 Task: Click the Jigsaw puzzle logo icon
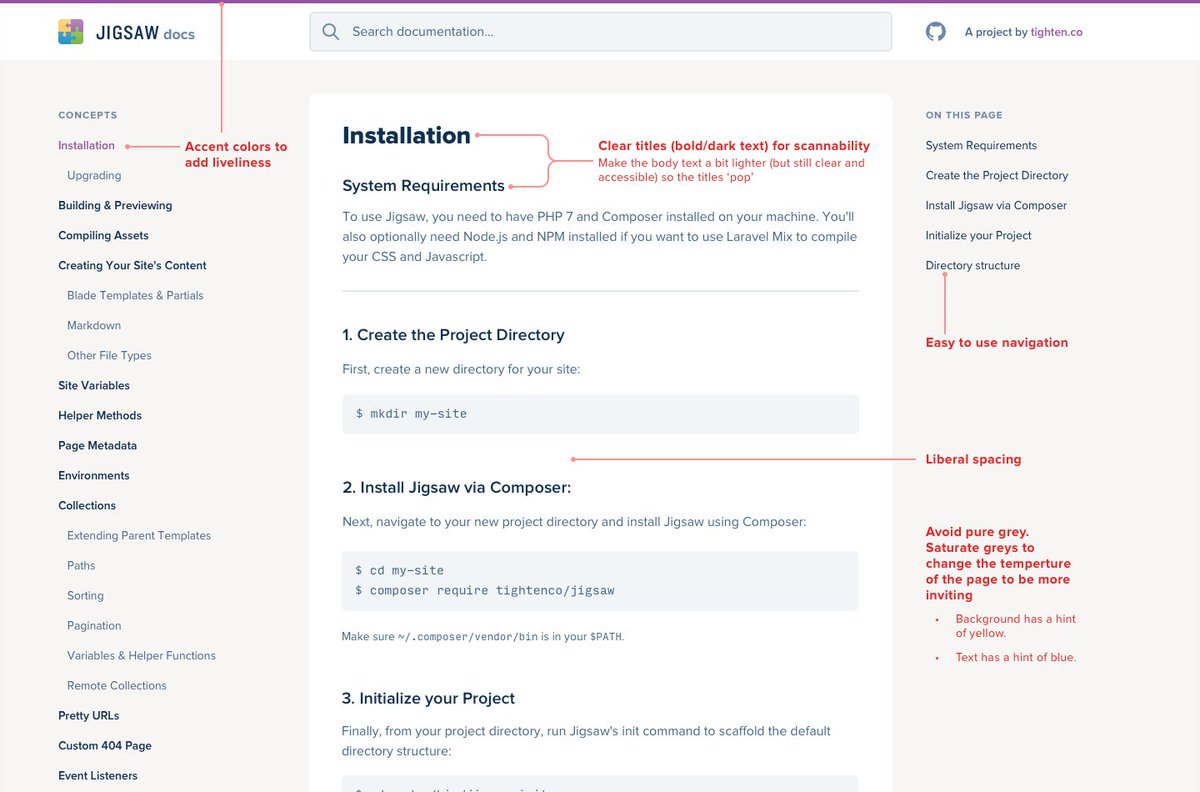71,32
